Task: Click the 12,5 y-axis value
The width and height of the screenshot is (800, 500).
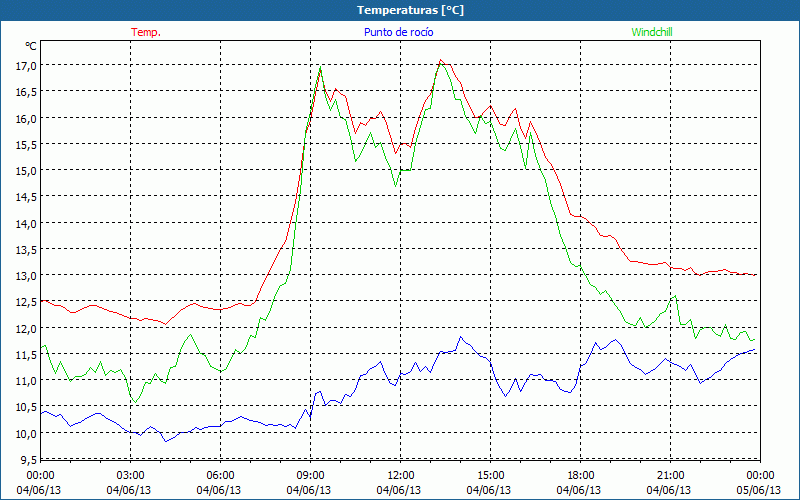Action: 27,302
